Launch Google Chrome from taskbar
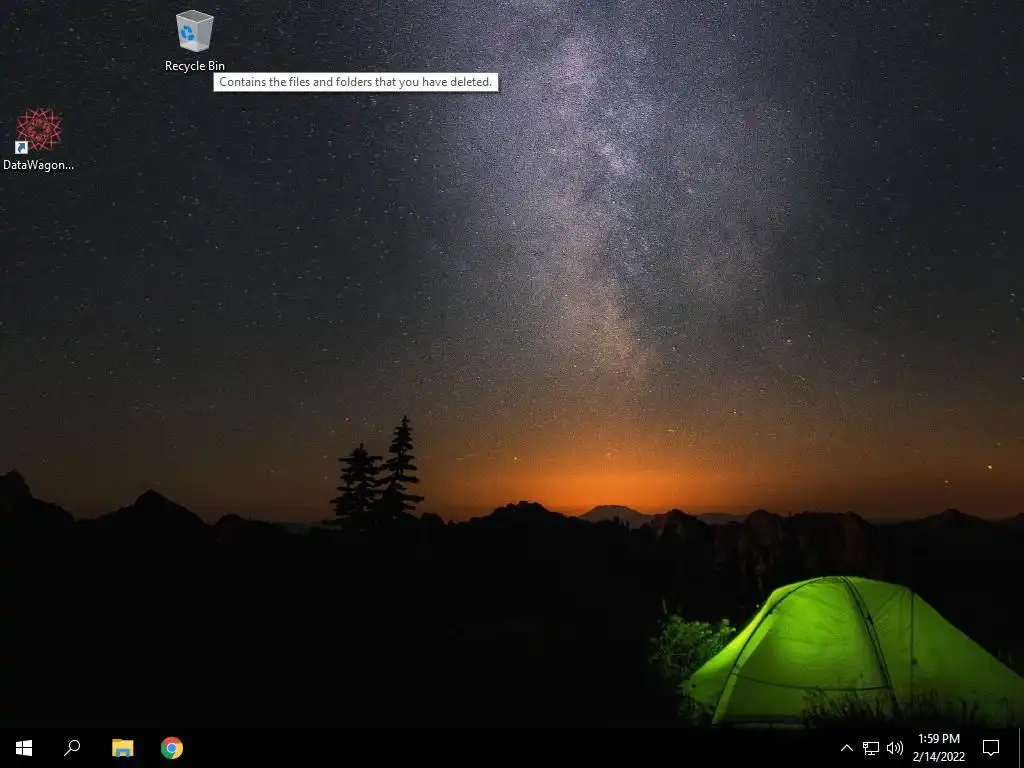Image resolution: width=1024 pixels, height=768 pixels. [x=172, y=748]
